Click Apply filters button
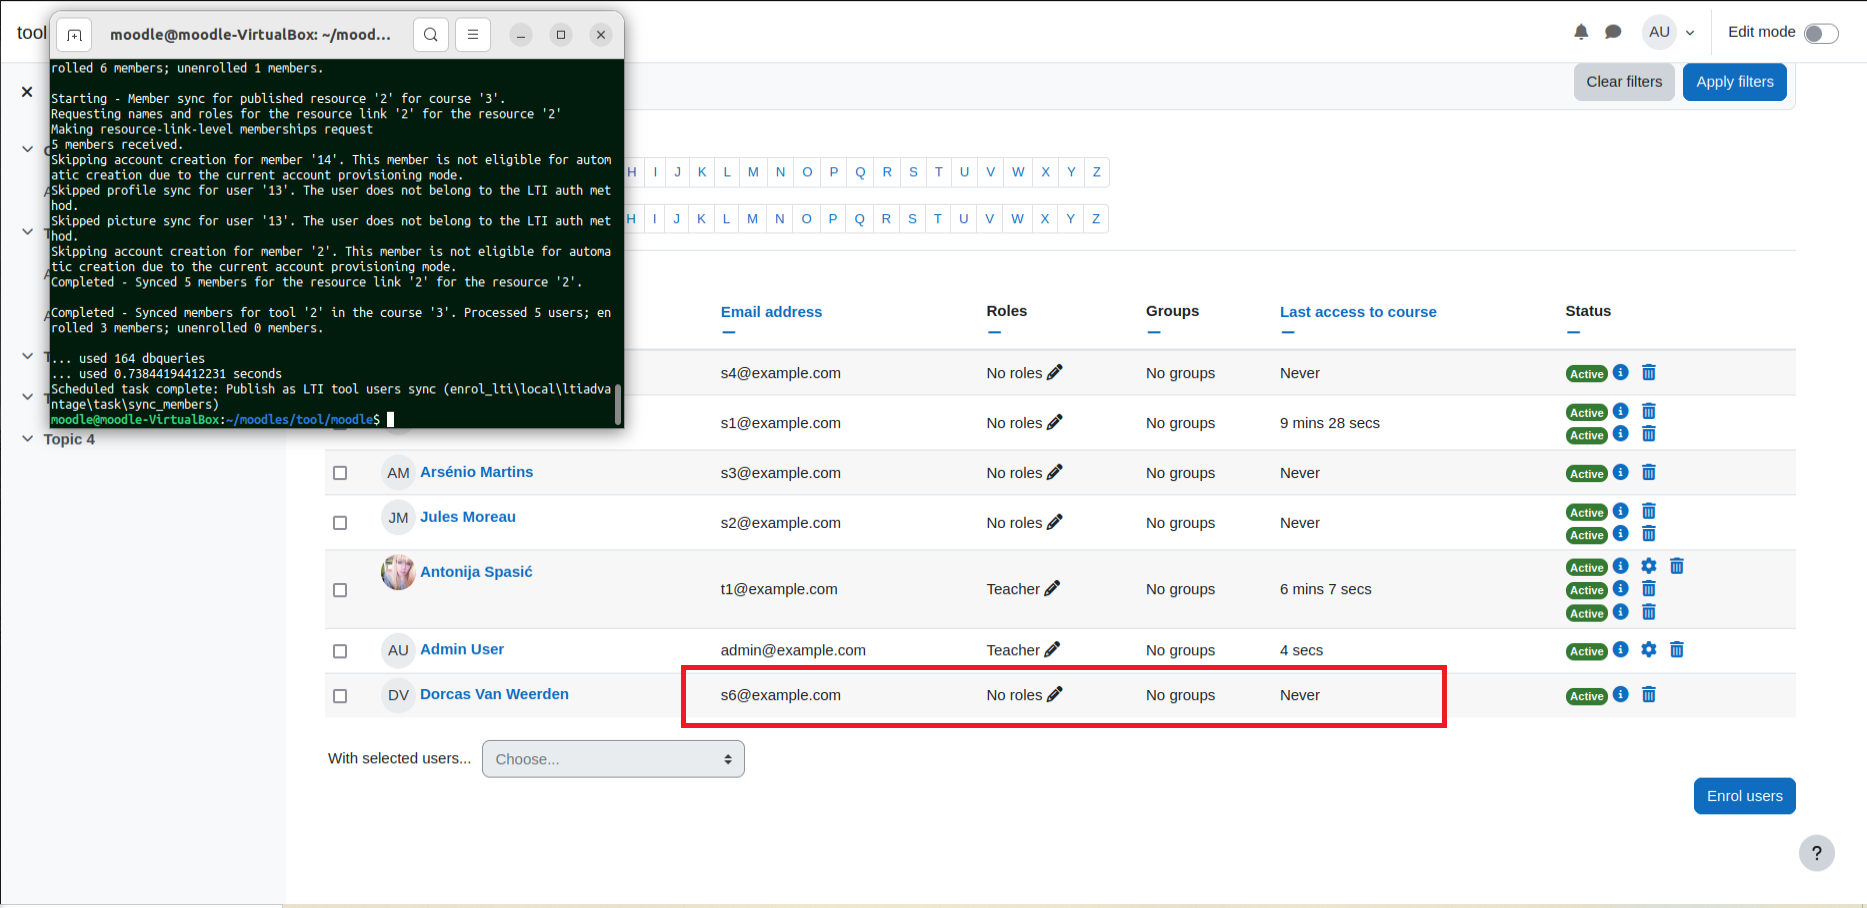The width and height of the screenshot is (1867, 908). [x=1735, y=82]
